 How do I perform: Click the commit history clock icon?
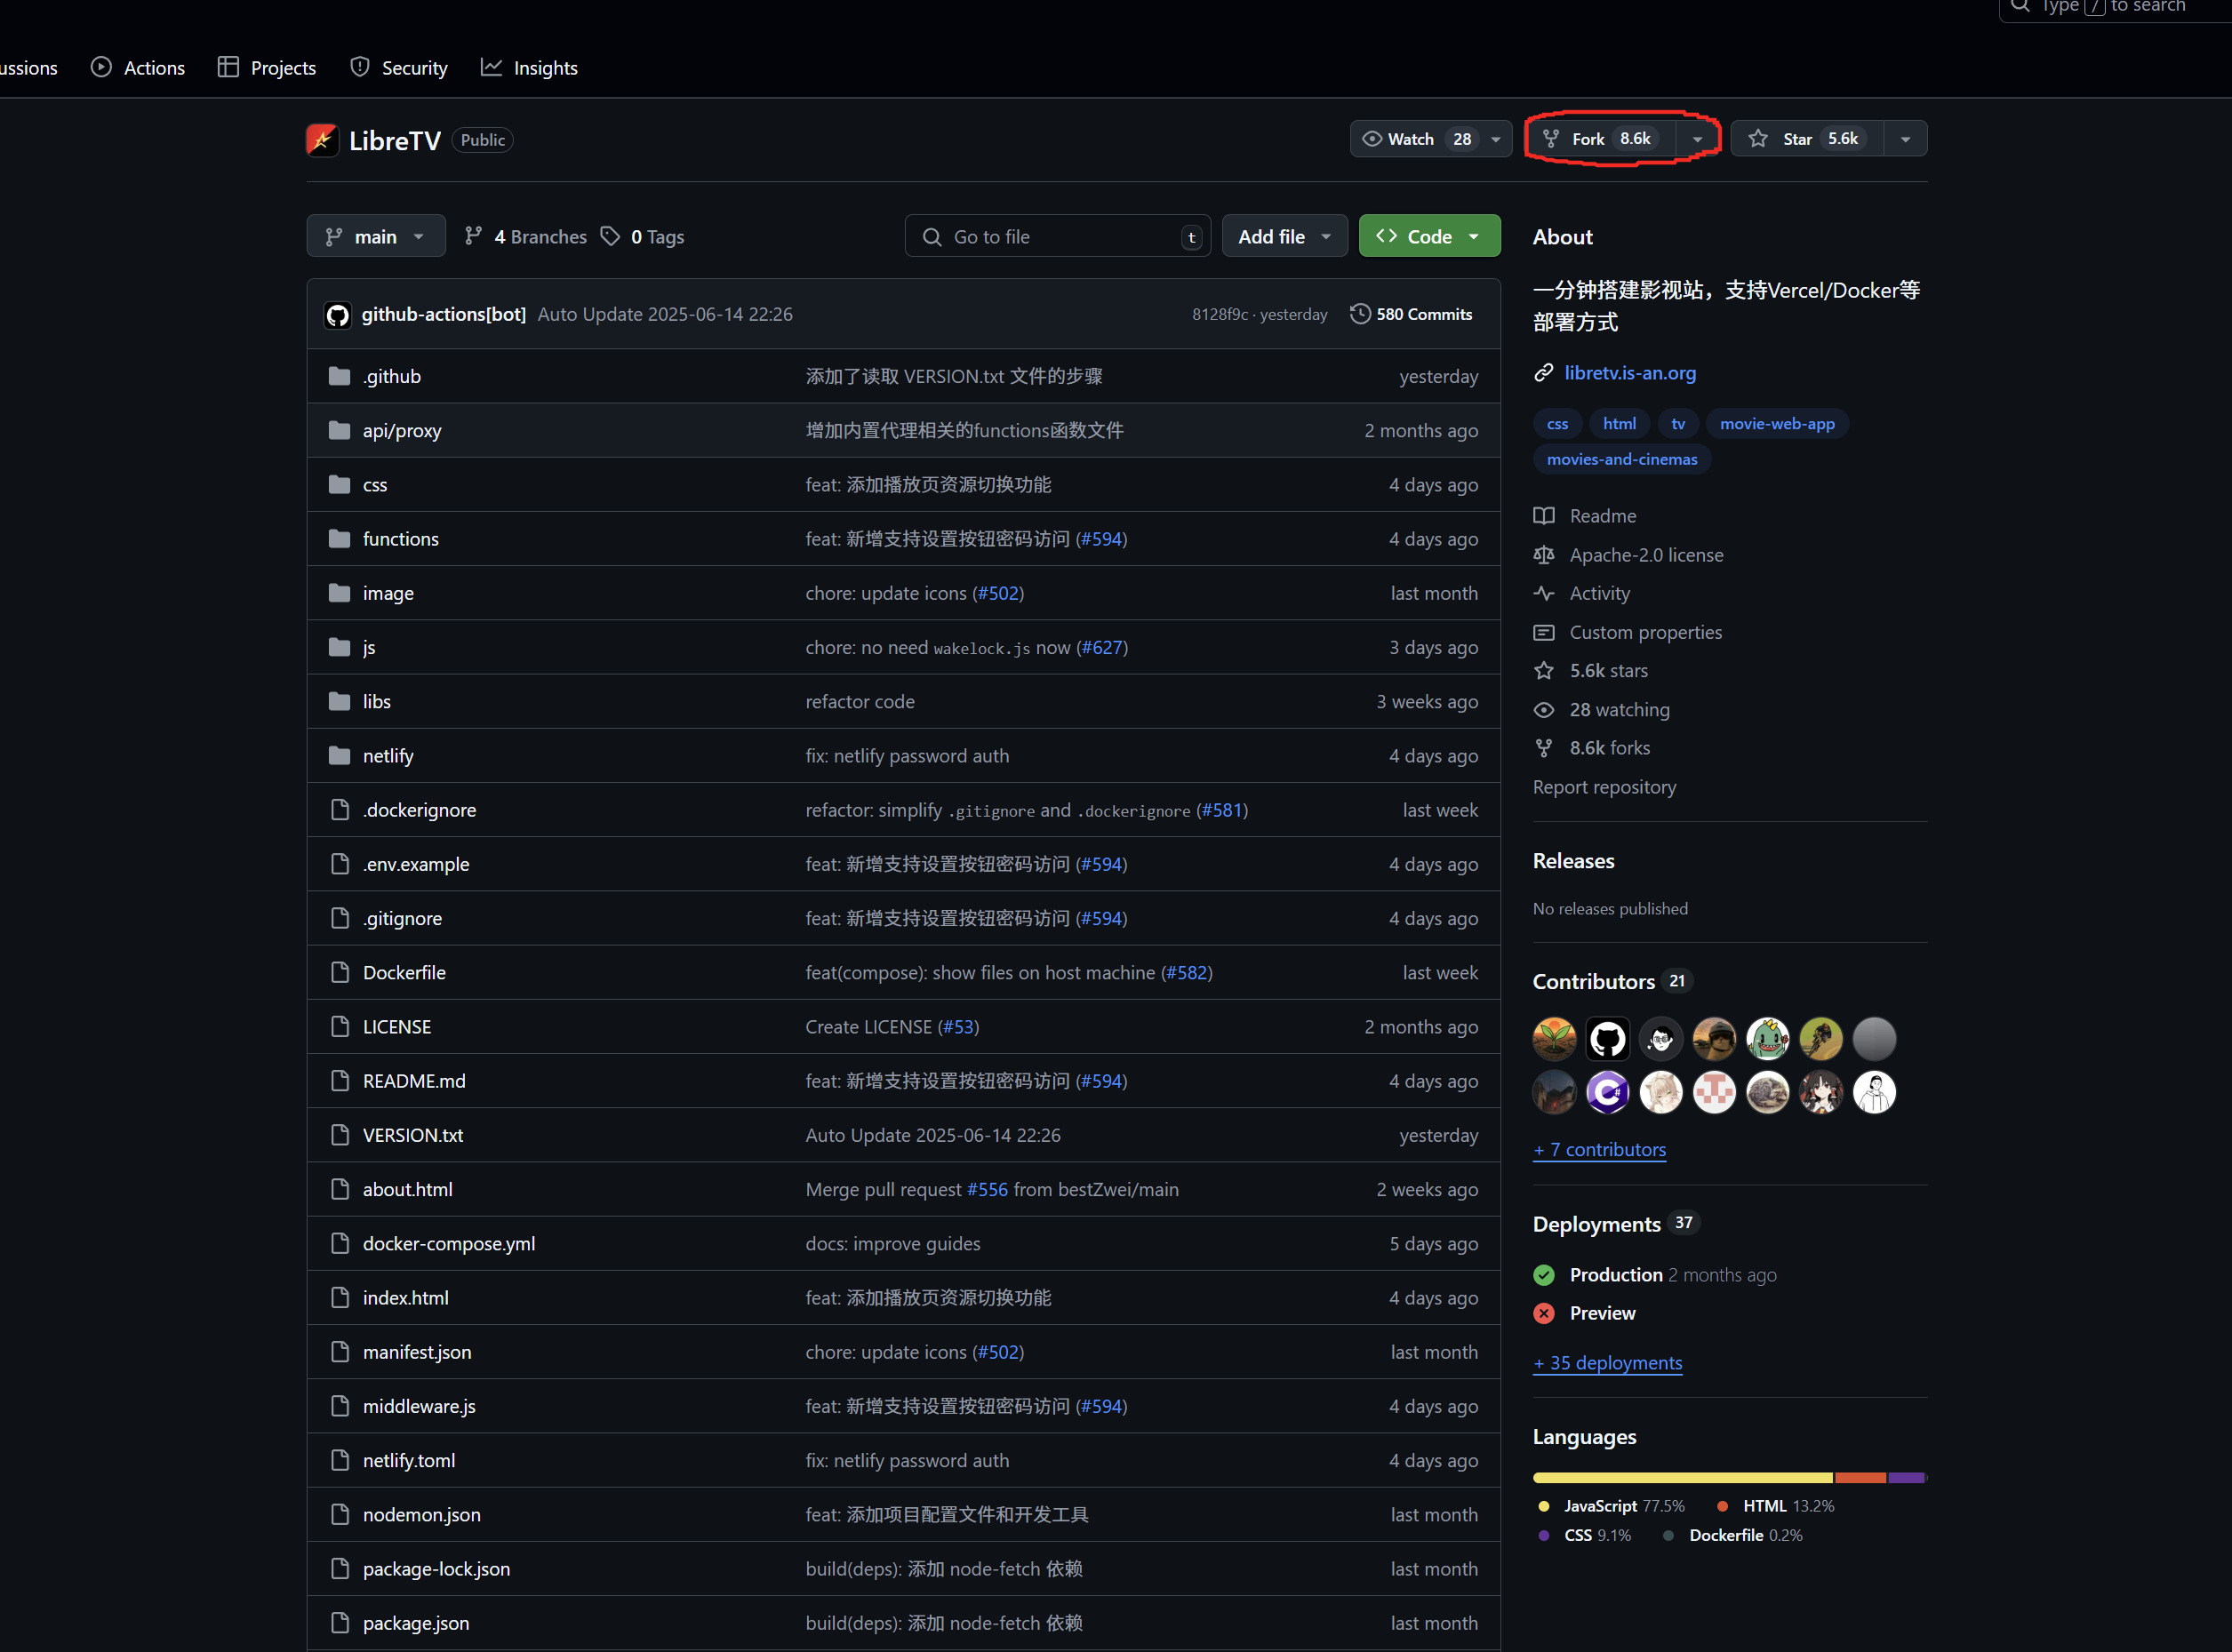tap(1360, 314)
